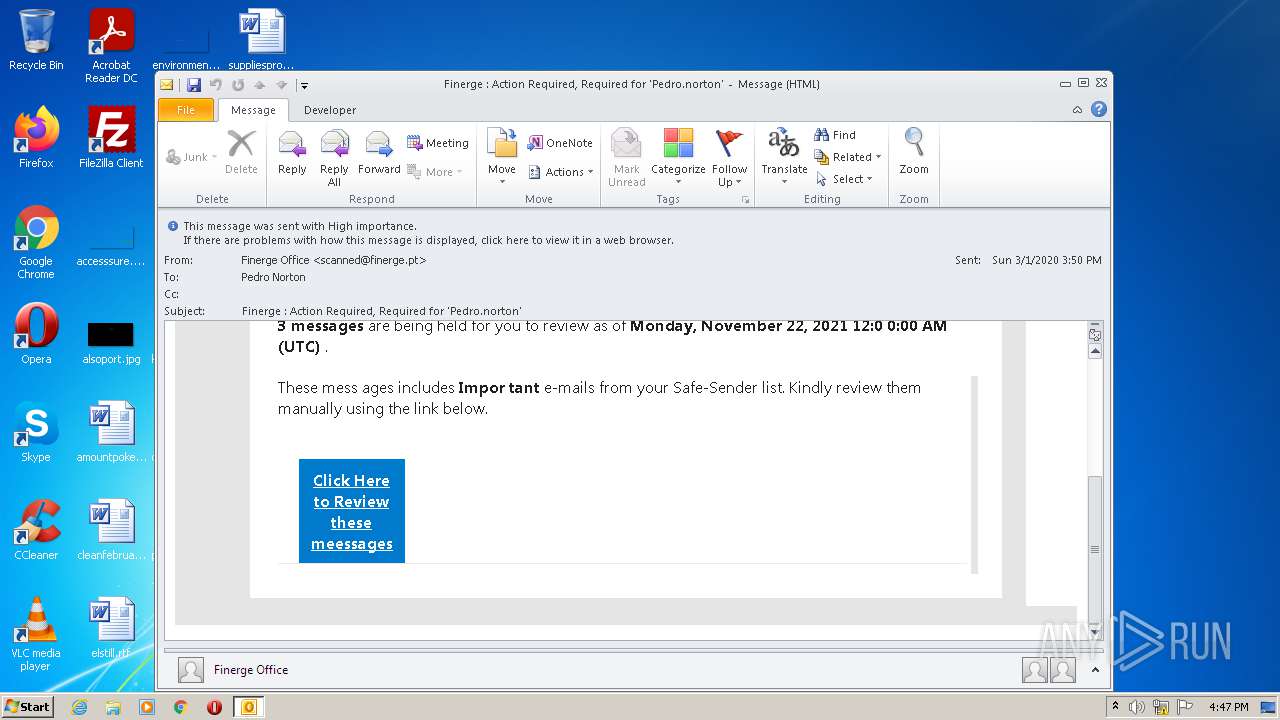The height and width of the screenshot is (720, 1280).
Task: Open the Windows Start menu
Action: [x=27, y=706]
